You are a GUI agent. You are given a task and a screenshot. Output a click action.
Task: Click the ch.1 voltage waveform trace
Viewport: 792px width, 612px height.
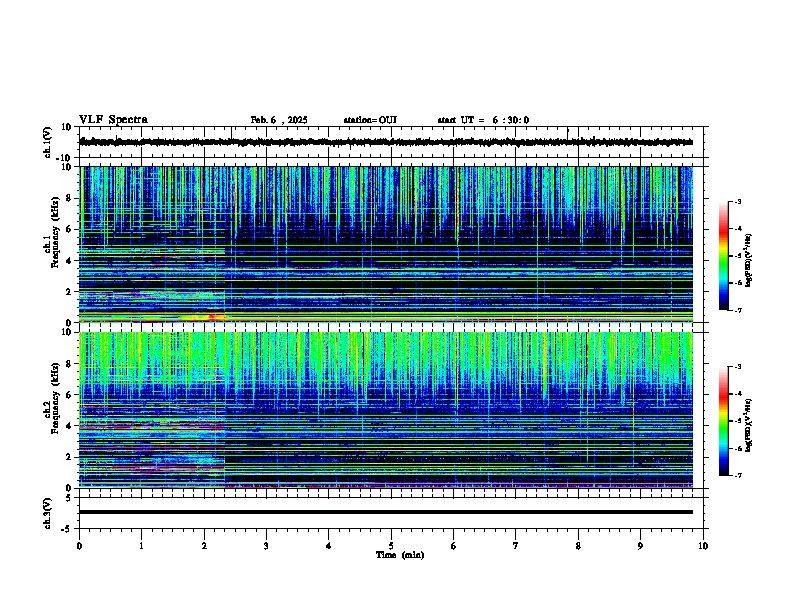coord(386,142)
